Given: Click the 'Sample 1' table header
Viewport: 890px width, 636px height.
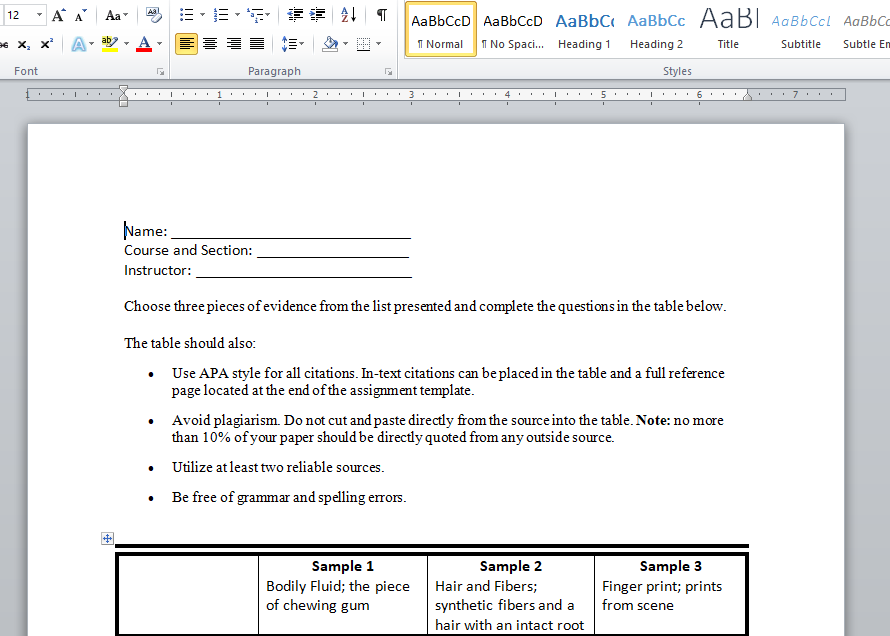Looking at the screenshot, I should tap(343, 566).
